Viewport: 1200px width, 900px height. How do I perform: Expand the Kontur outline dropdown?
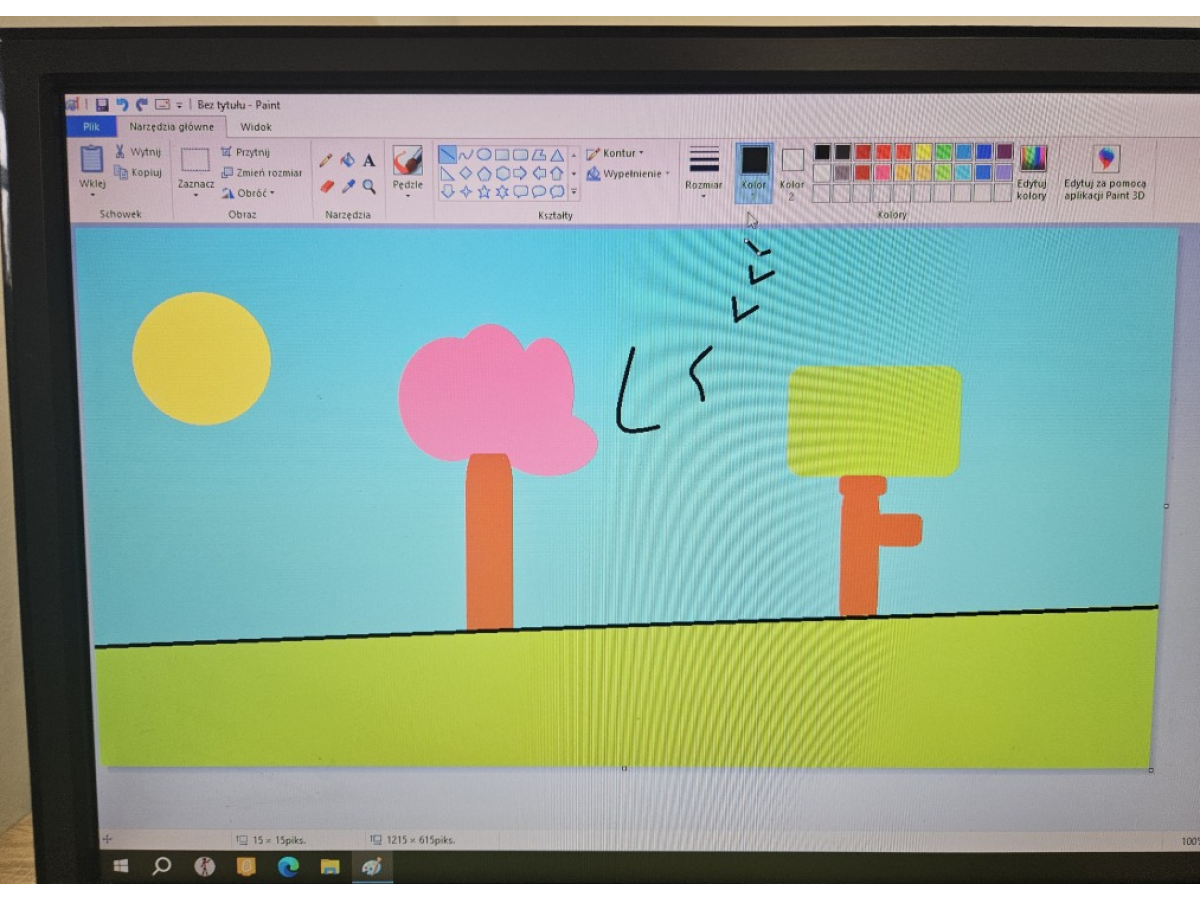point(615,154)
